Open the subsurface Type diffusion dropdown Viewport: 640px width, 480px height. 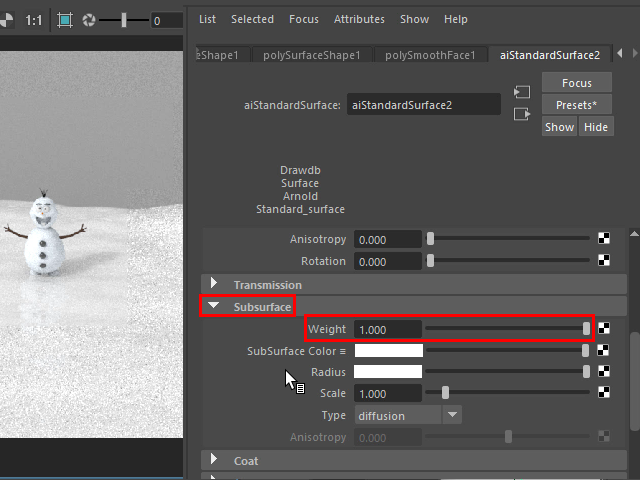tap(453, 415)
